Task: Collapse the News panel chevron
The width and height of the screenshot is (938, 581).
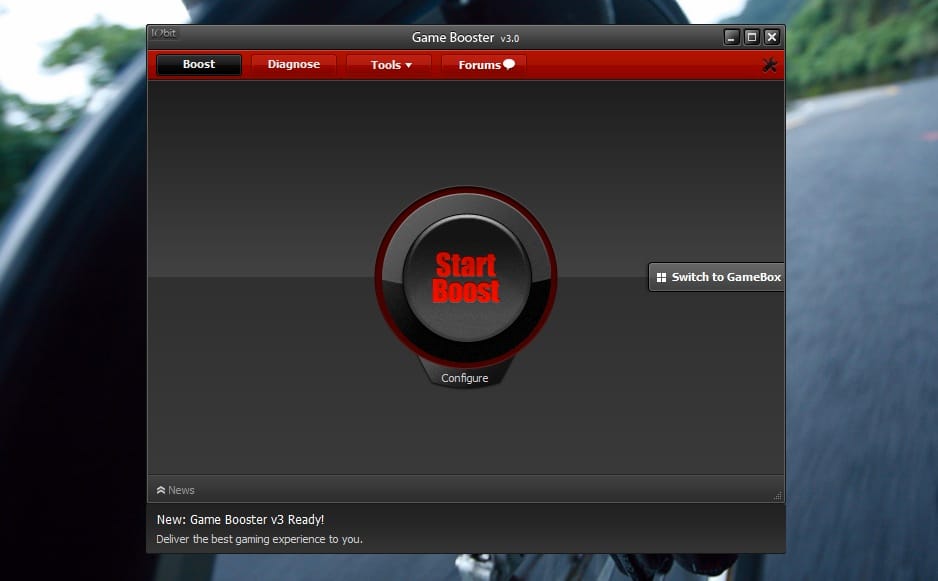Action: pos(161,490)
